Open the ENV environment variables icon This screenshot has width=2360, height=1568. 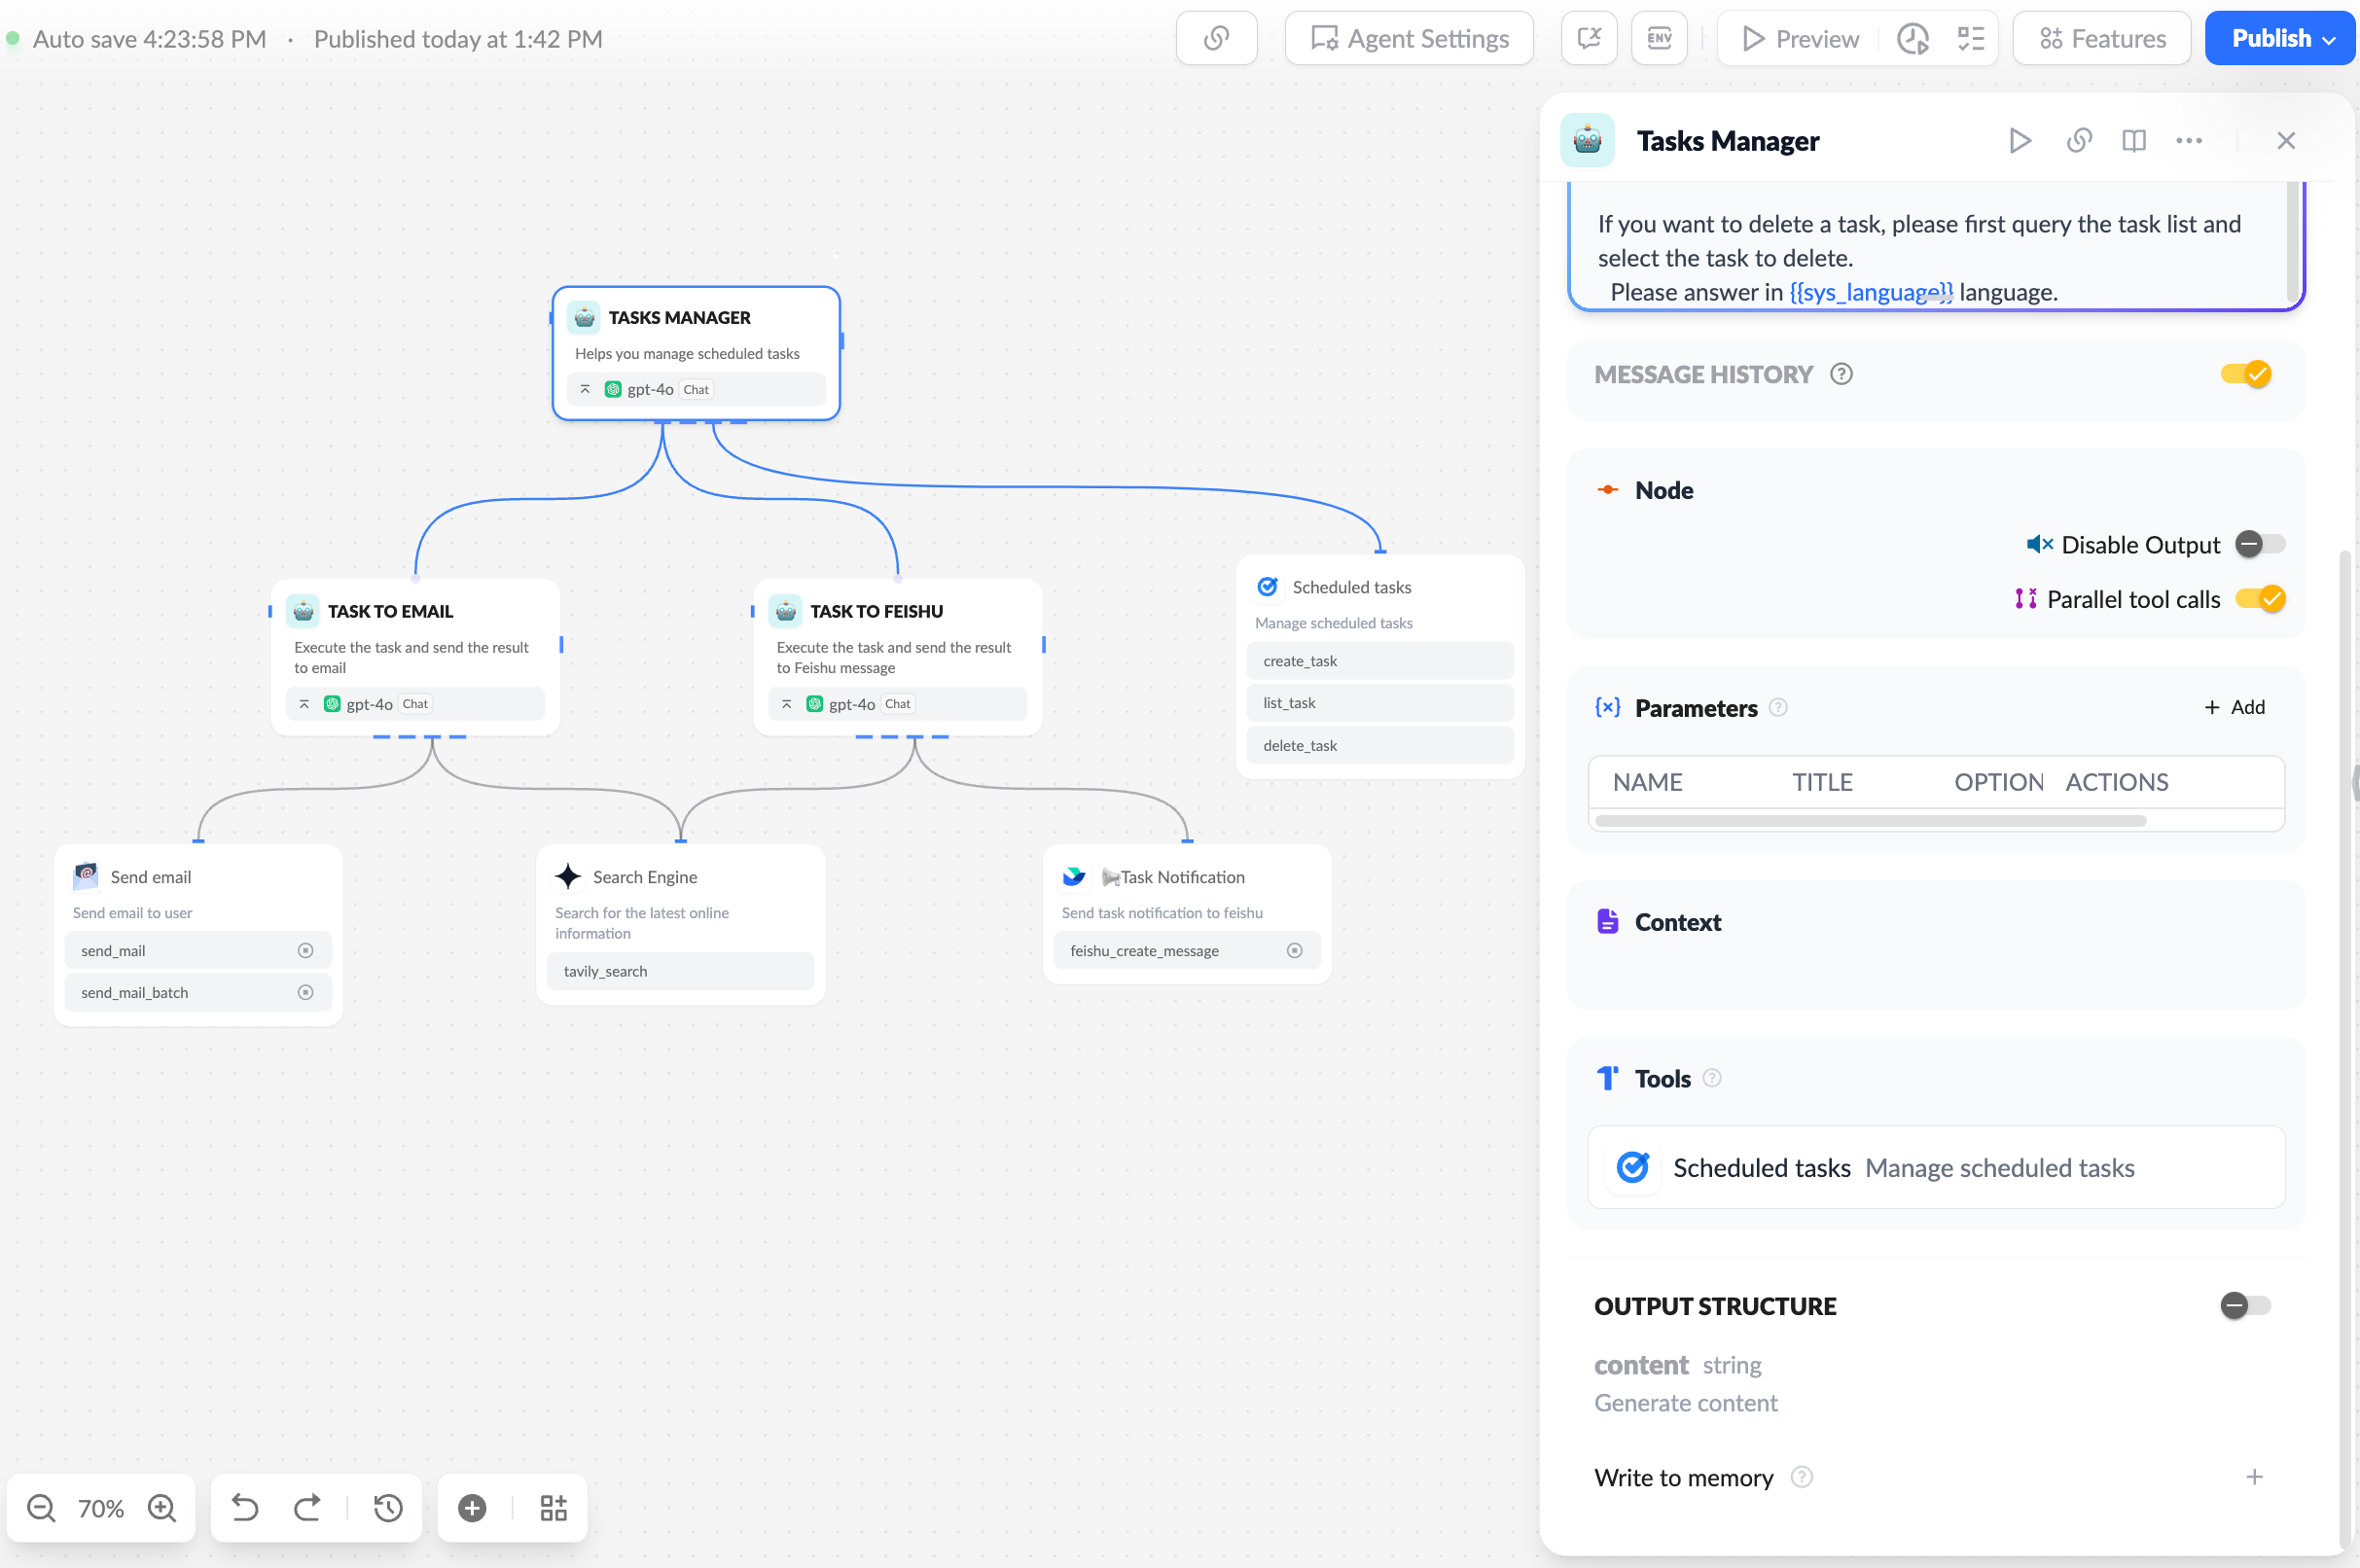pos(1659,38)
